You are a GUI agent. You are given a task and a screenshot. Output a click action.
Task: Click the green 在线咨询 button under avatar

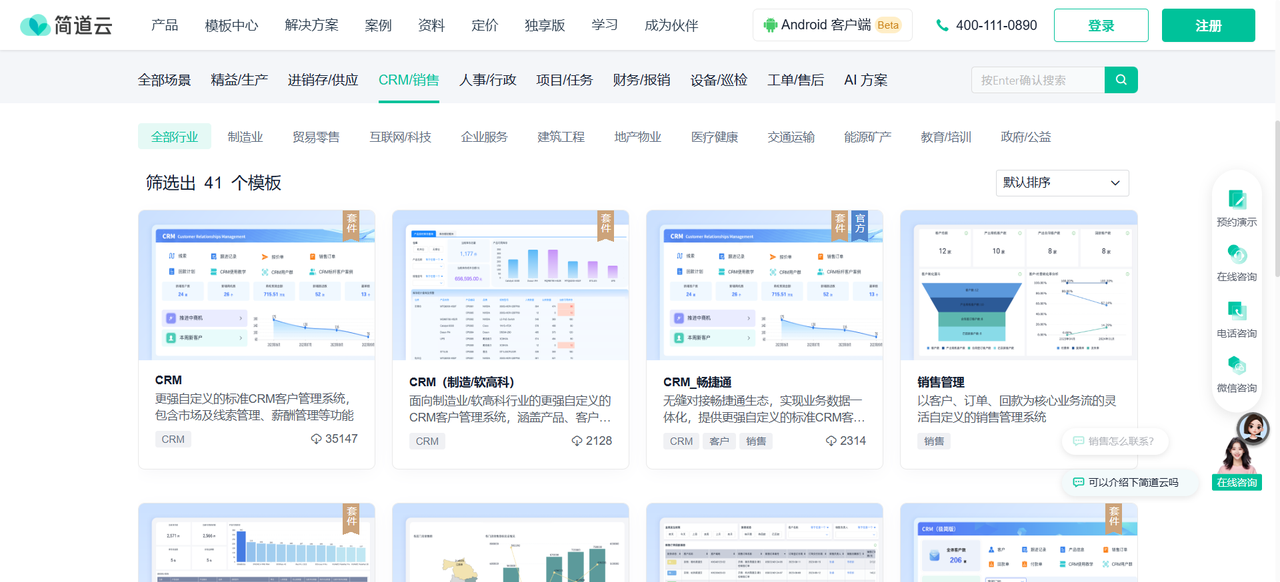pos(1236,482)
